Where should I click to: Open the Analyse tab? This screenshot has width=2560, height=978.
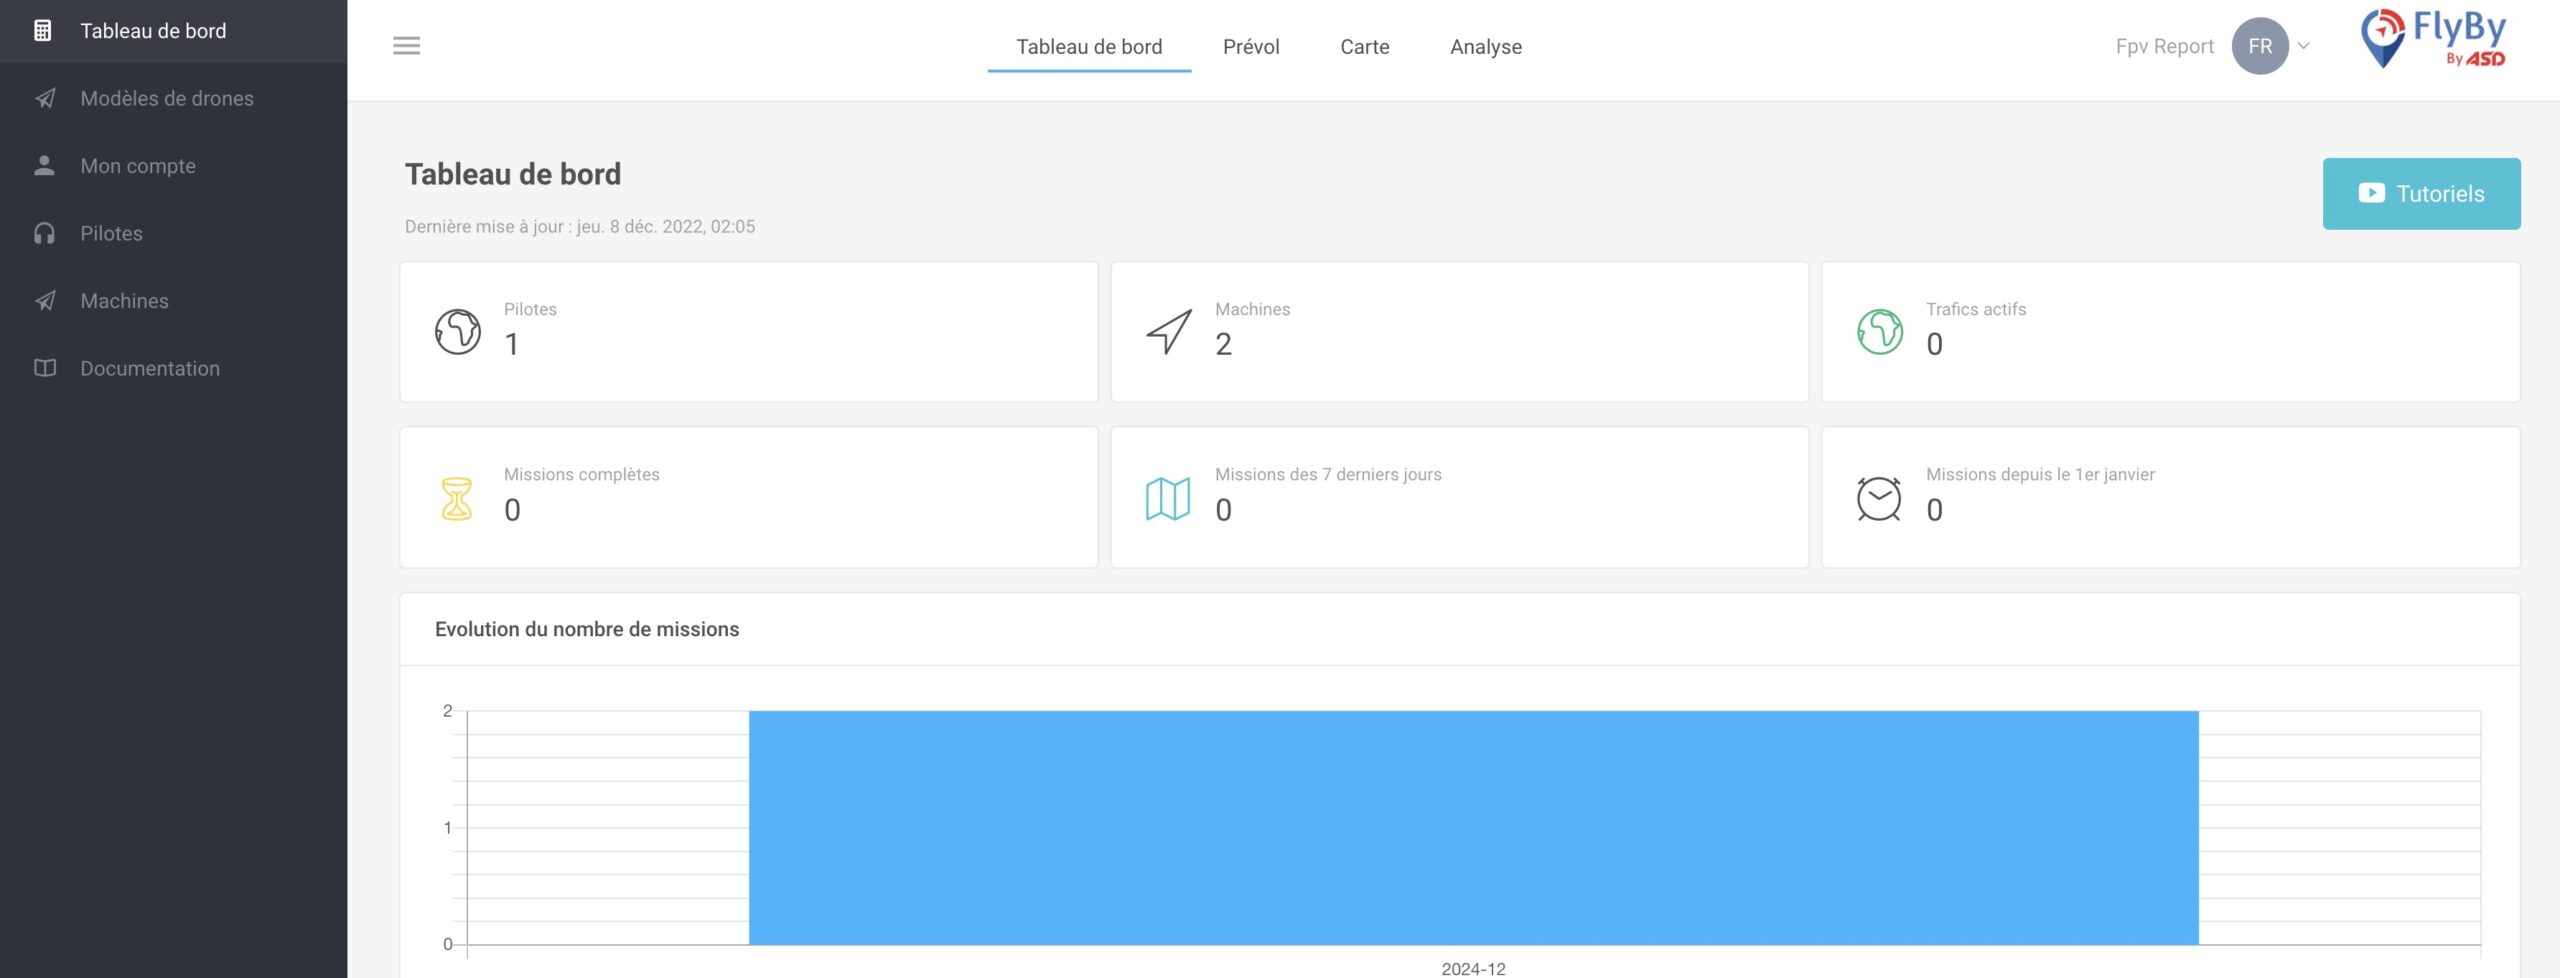pos(1485,47)
